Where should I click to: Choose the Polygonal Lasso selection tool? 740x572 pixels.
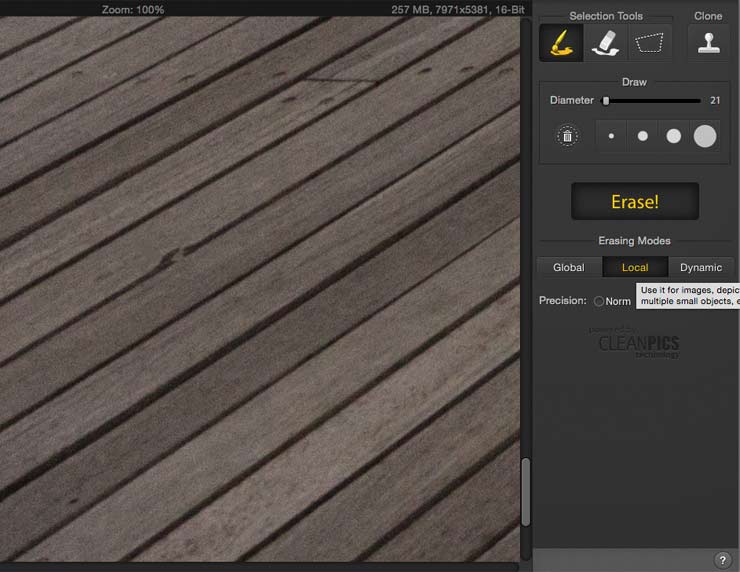(x=649, y=43)
